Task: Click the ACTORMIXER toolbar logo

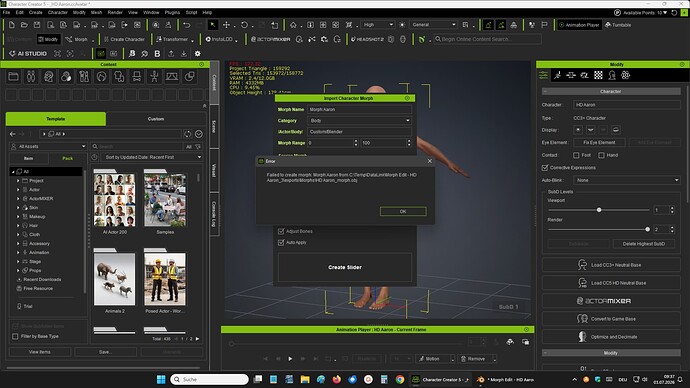Action: [270, 39]
